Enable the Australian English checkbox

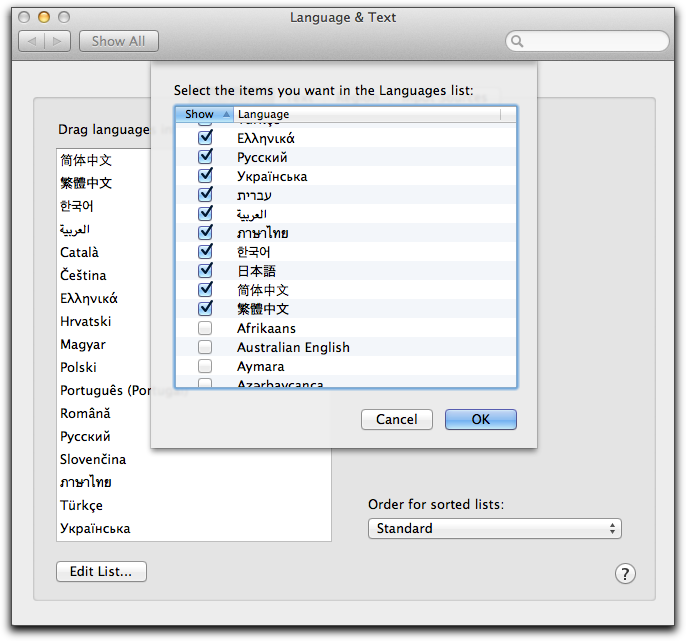pos(205,347)
